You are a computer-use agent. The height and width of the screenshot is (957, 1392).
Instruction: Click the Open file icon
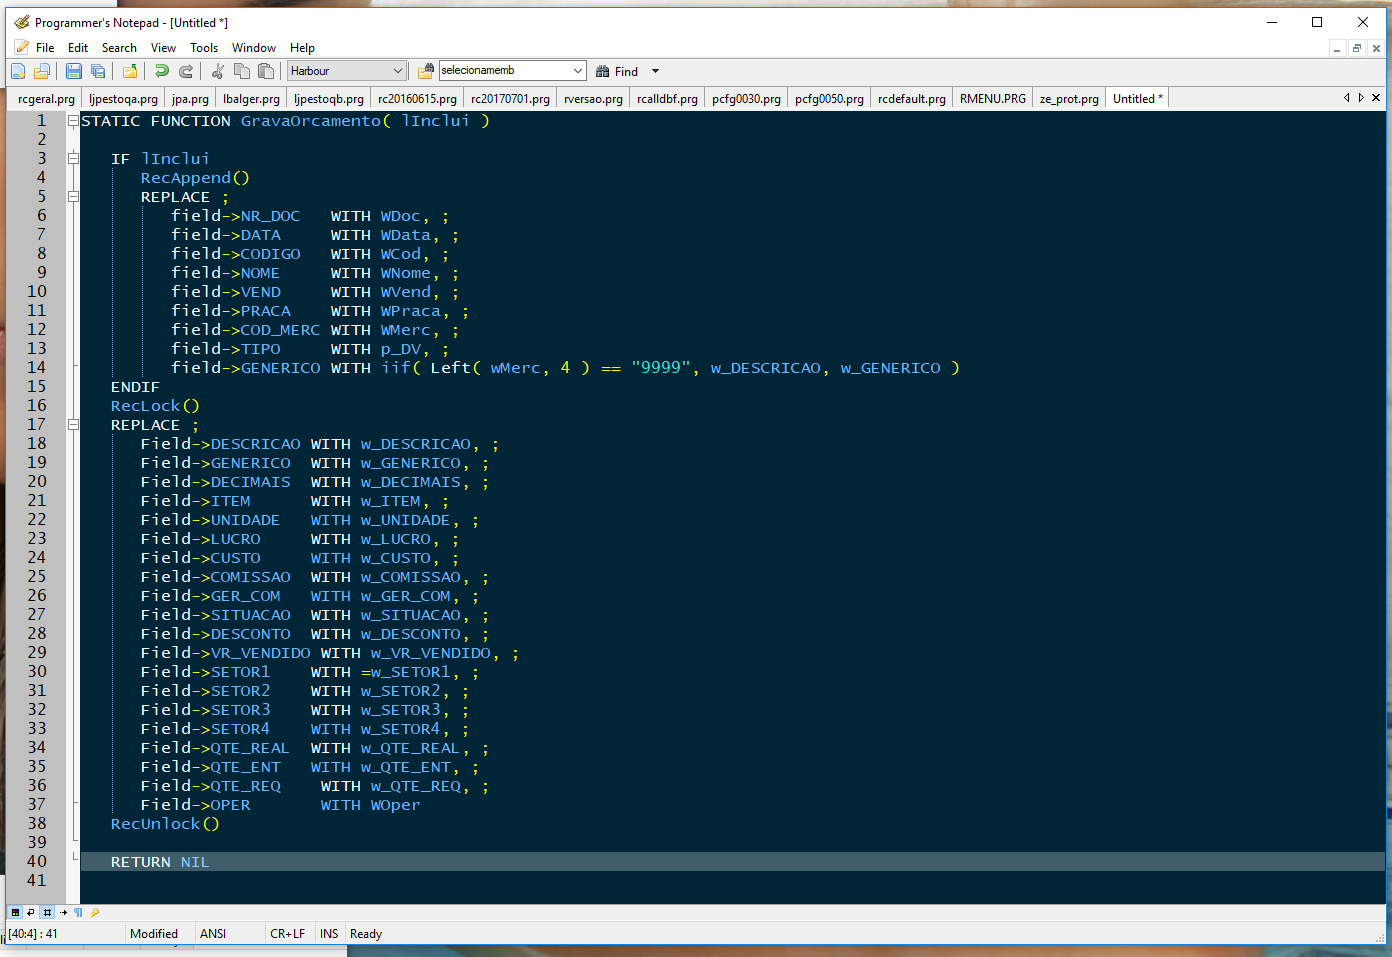pos(42,71)
